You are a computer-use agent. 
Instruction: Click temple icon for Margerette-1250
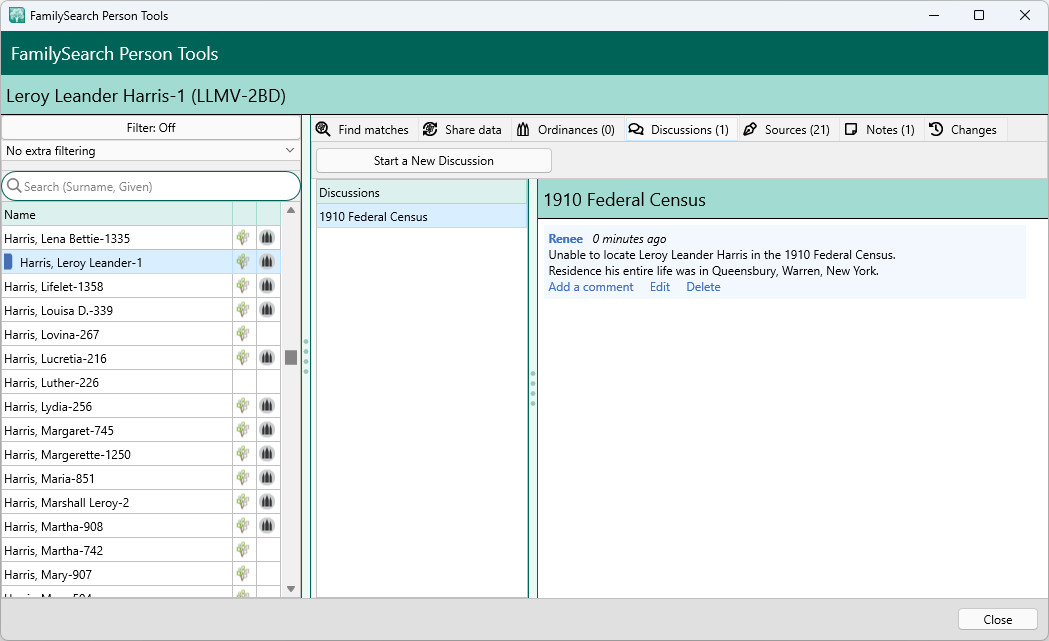[267, 454]
